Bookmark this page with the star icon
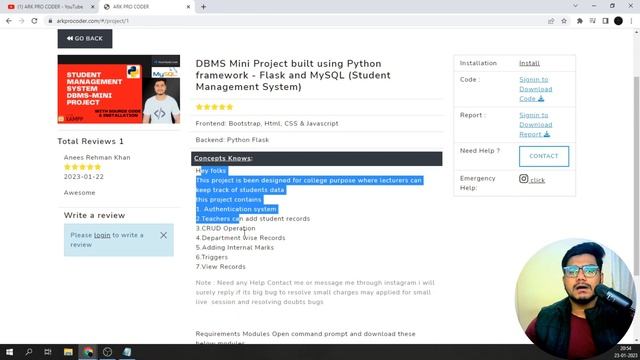This screenshot has width=640, height=360. coord(564,21)
